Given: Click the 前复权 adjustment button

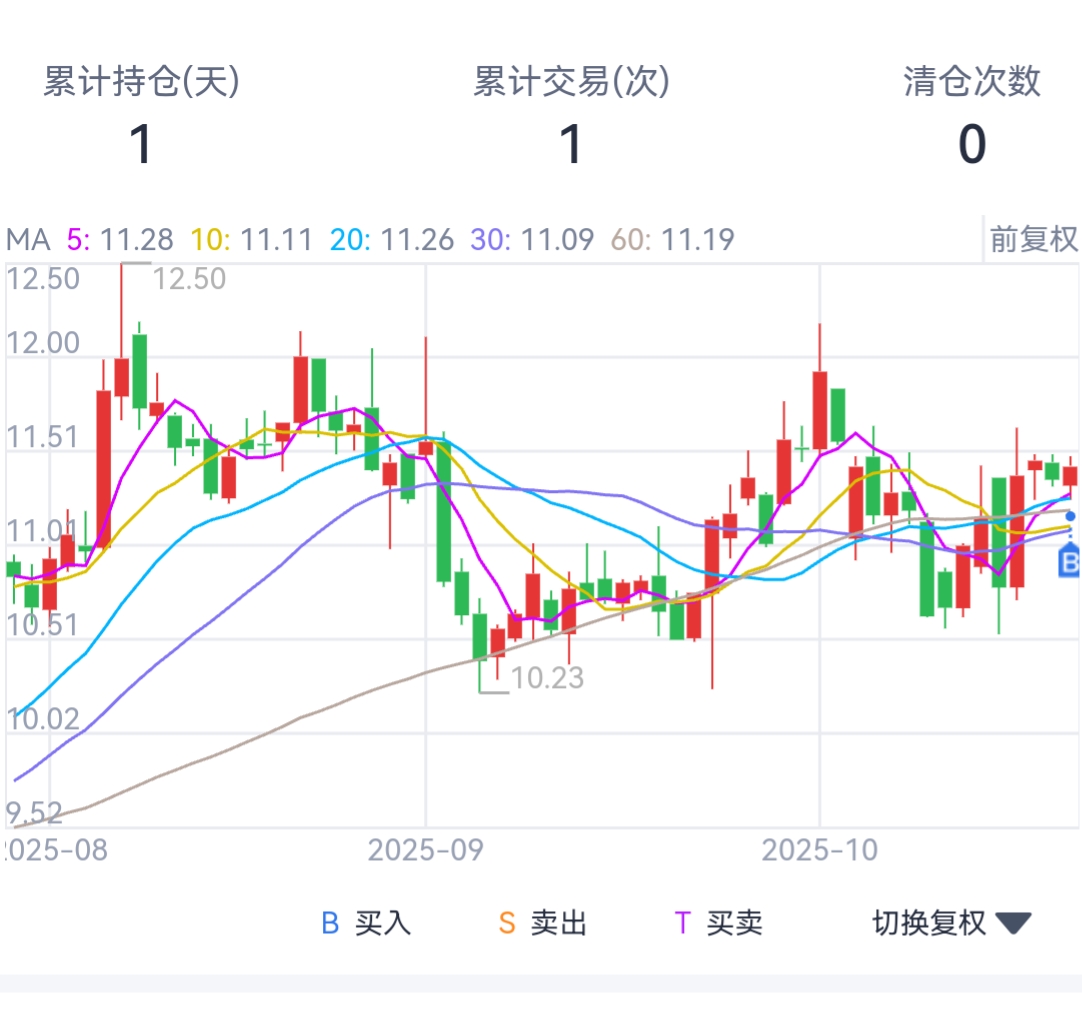Looking at the screenshot, I should coord(1034,239).
